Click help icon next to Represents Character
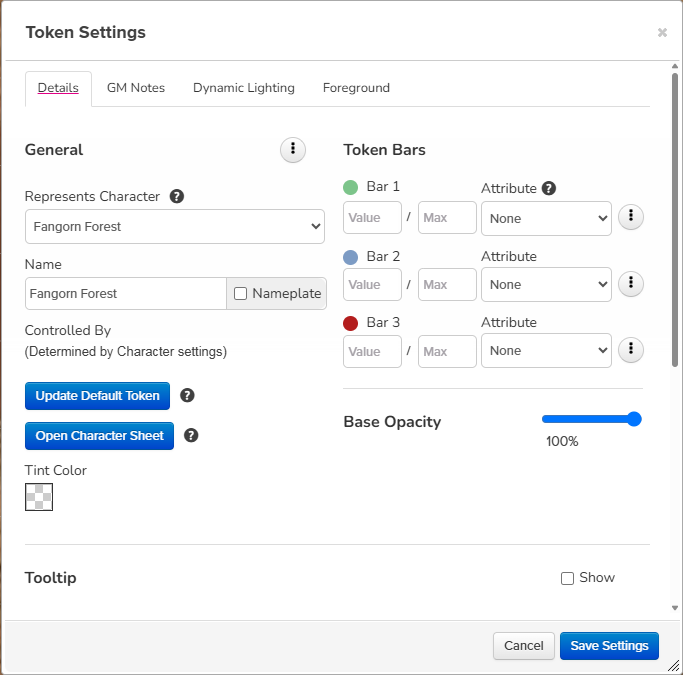The height and width of the screenshot is (675, 683). click(176, 196)
